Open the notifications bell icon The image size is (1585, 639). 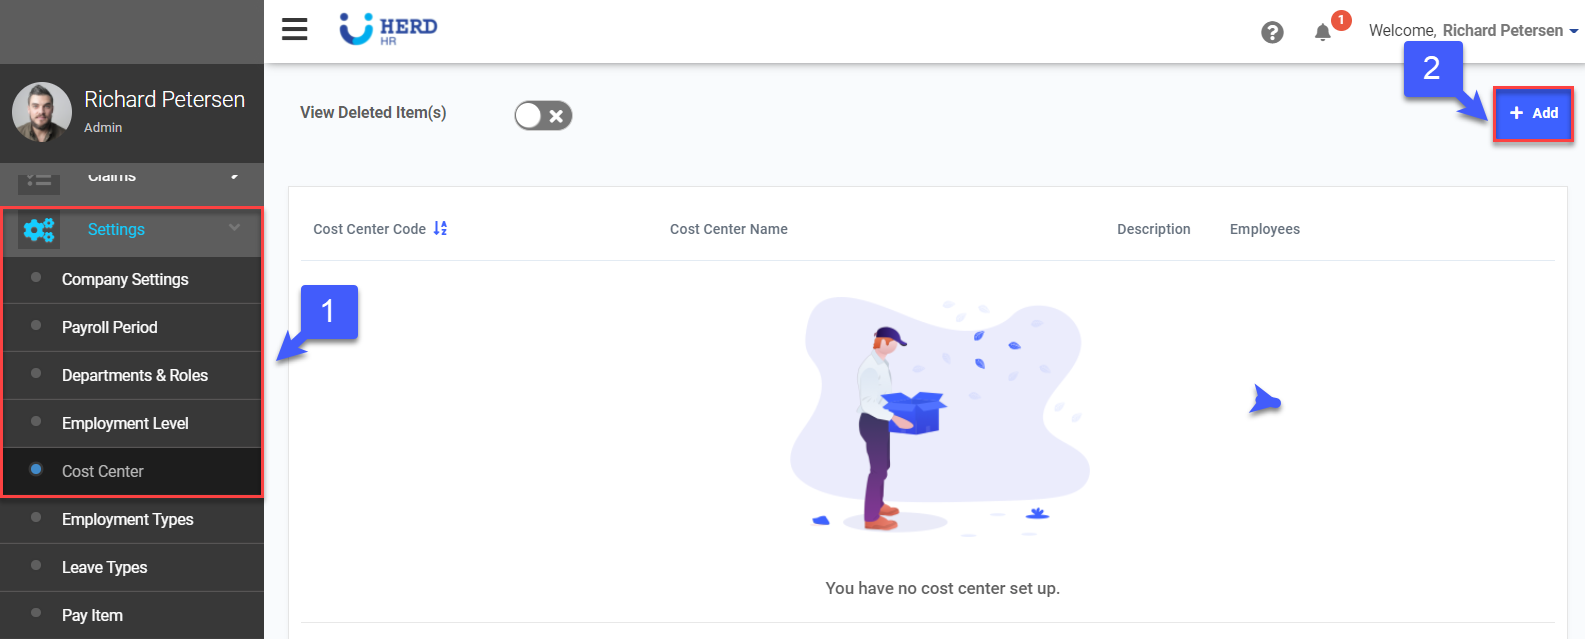coord(1323,32)
